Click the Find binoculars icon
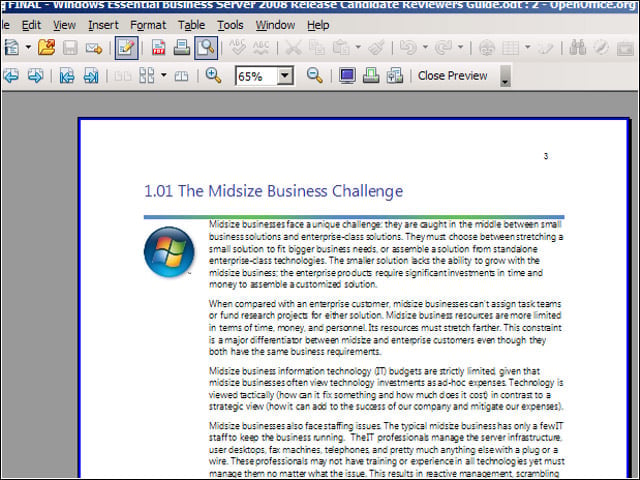Image resolution: width=640 pixels, height=480 pixels. point(578,48)
